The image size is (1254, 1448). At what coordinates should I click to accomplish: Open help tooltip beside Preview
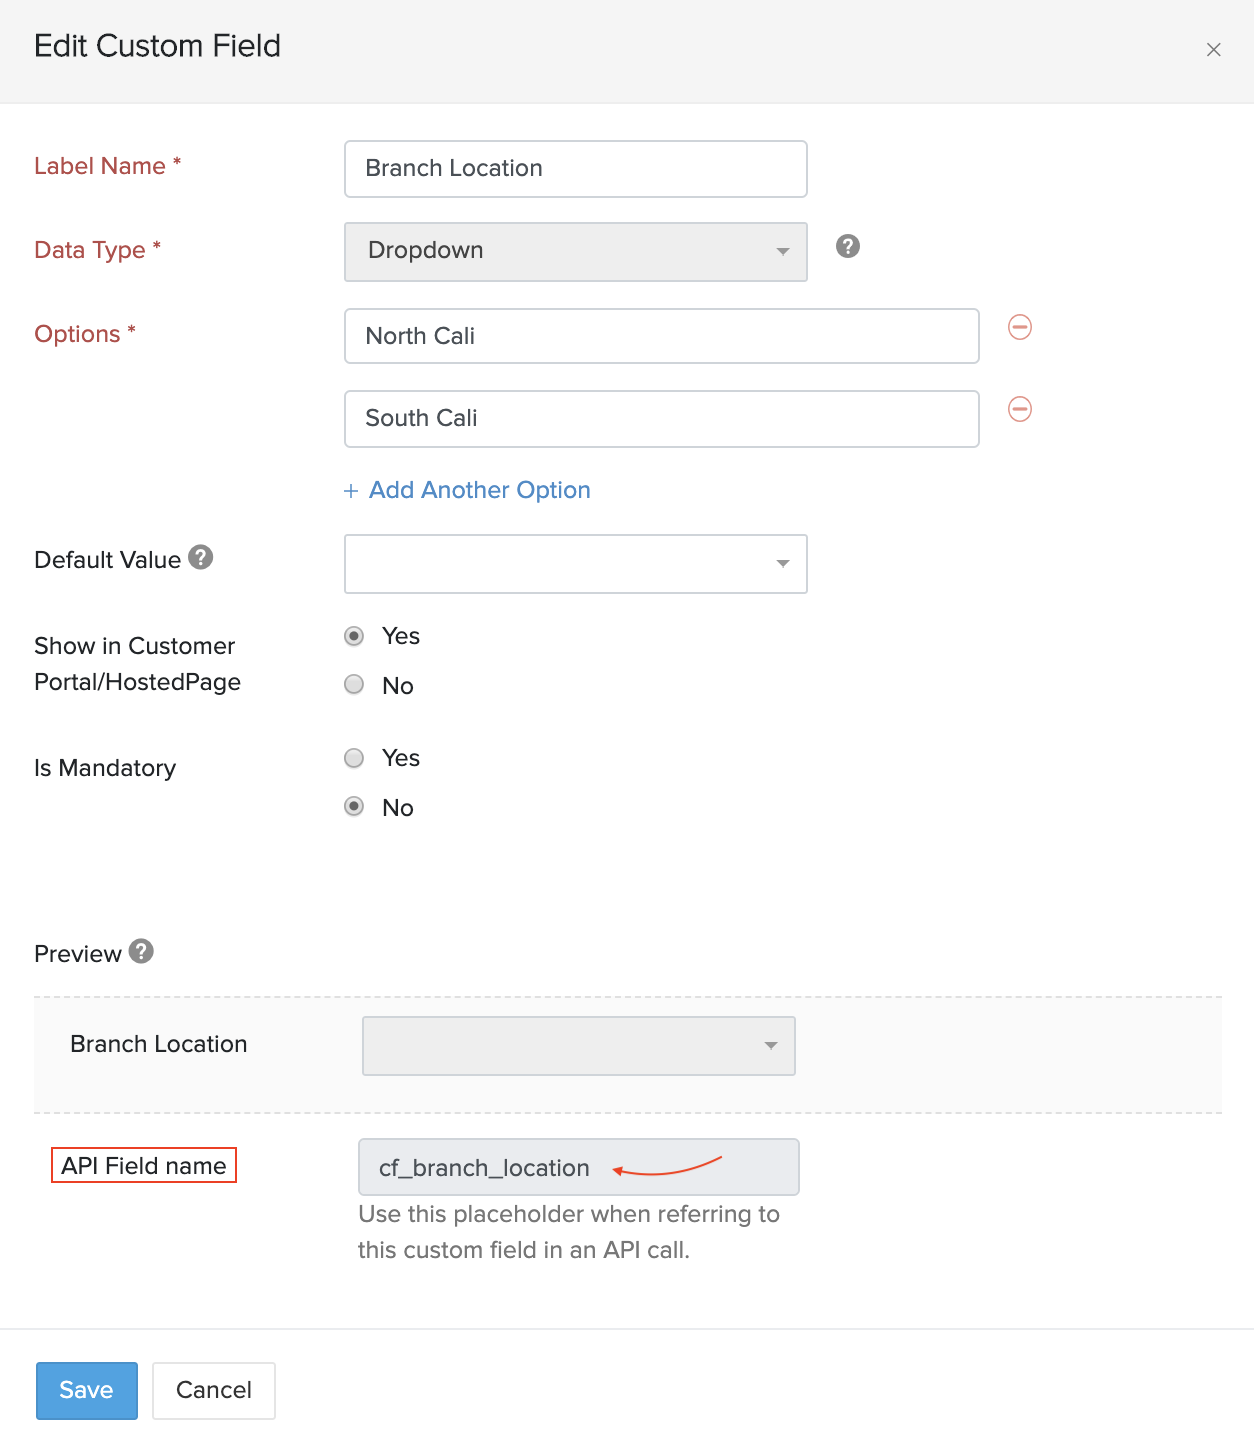point(141,951)
